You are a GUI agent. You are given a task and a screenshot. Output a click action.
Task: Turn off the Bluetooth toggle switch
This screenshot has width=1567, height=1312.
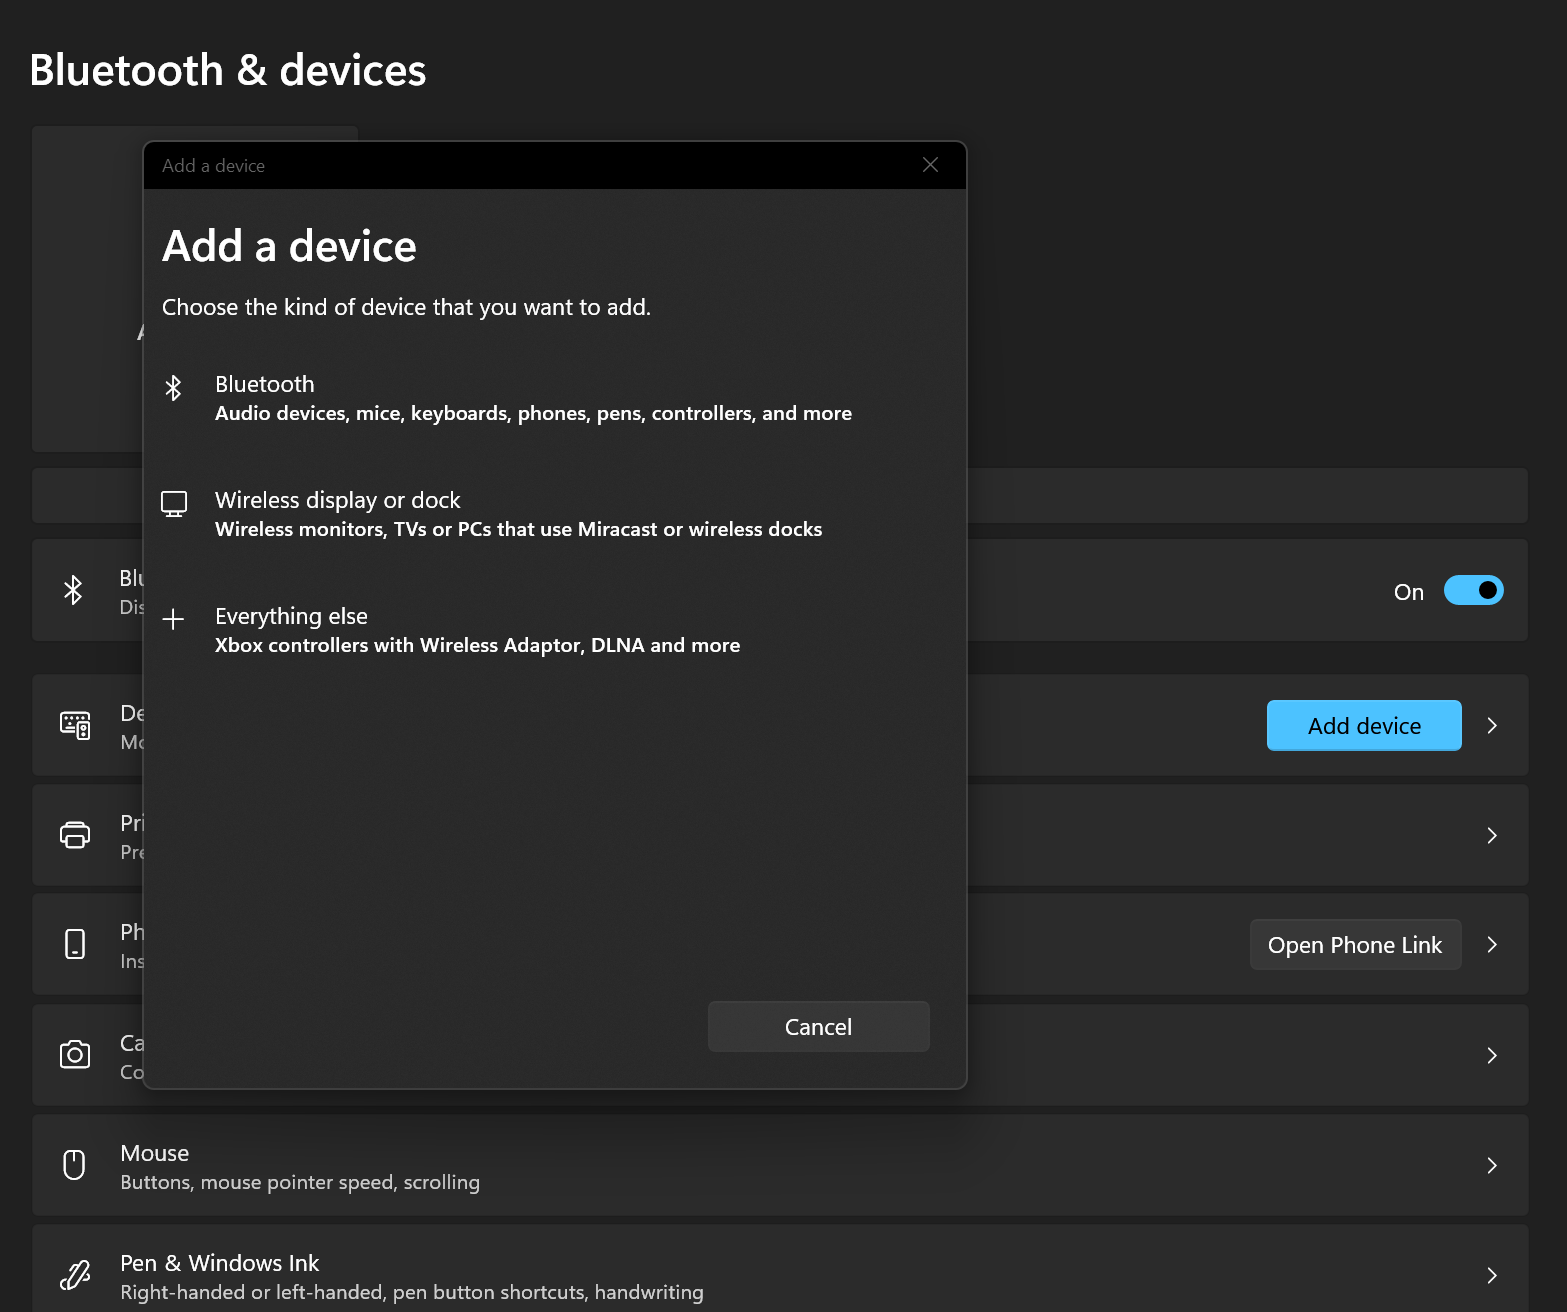tap(1473, 590)
